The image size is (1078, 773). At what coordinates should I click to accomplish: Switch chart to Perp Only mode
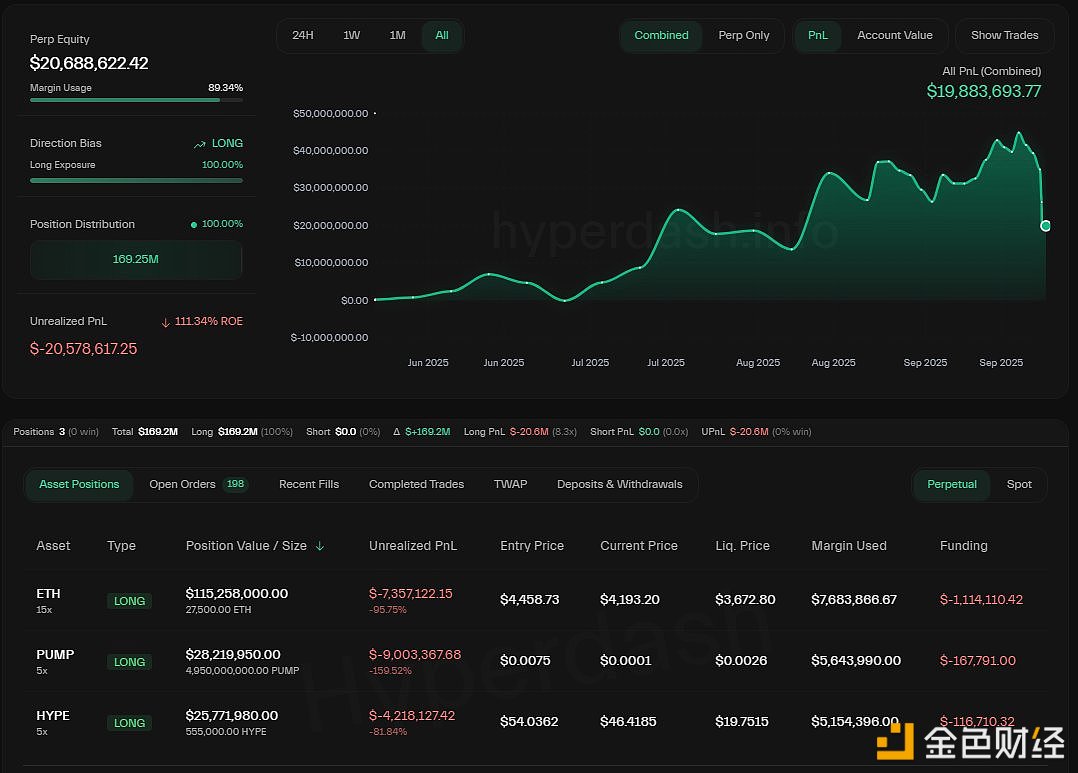pyautogui.click(x=743, y=35)
